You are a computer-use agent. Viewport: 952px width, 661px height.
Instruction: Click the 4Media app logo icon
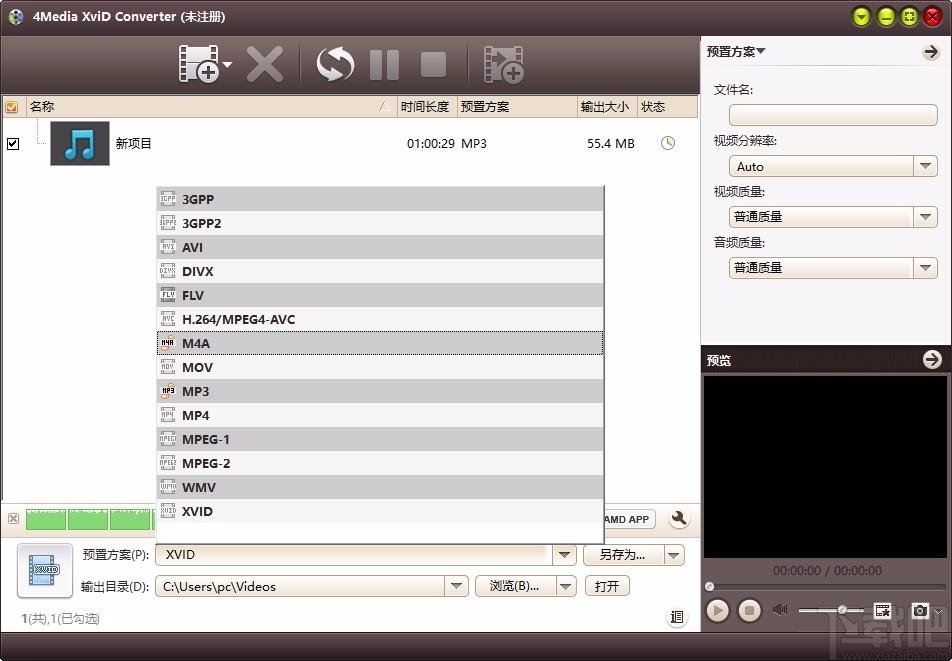coord(16,16)
